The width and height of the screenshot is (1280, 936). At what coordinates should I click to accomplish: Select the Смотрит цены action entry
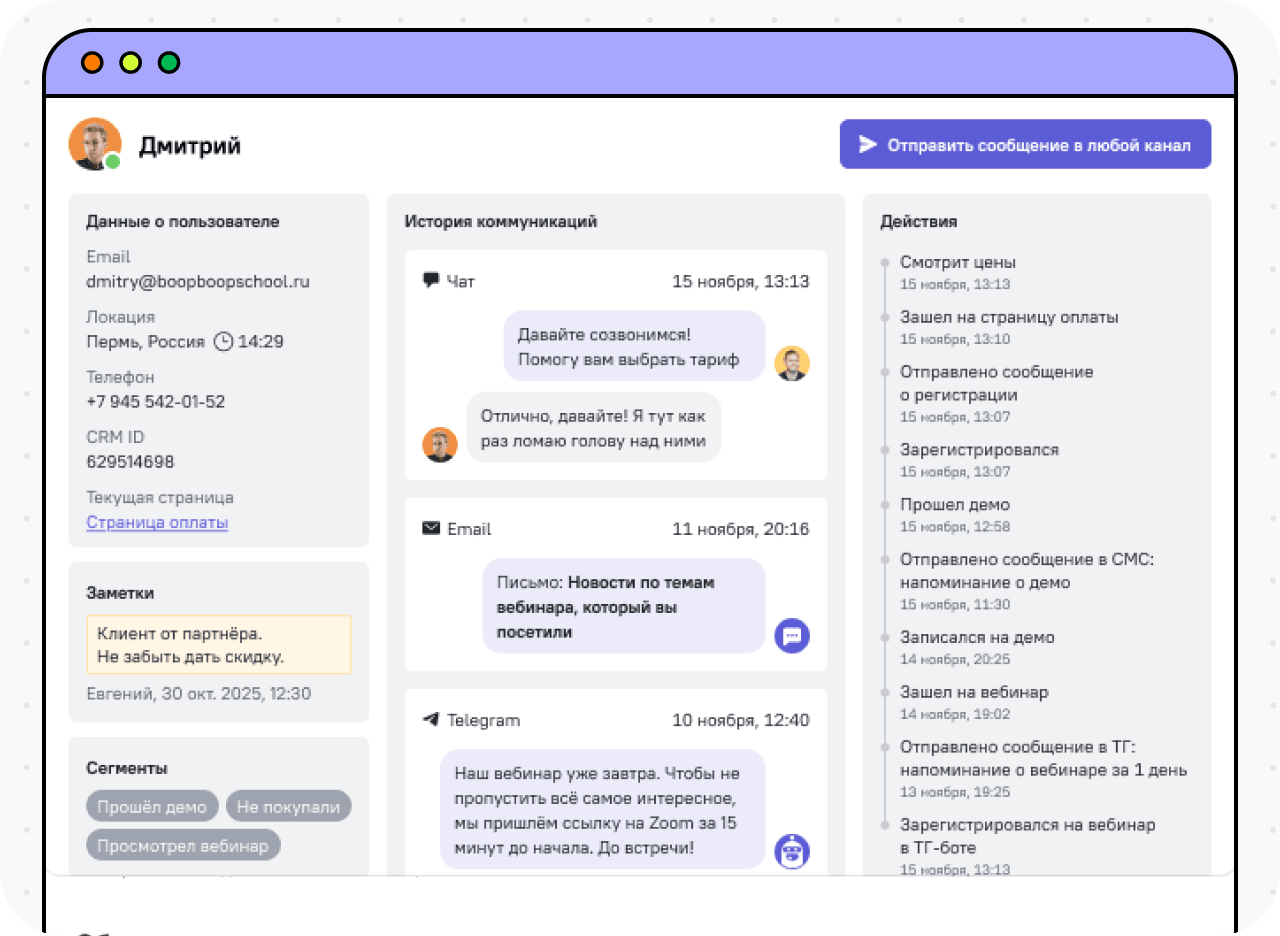coord(958,272)
